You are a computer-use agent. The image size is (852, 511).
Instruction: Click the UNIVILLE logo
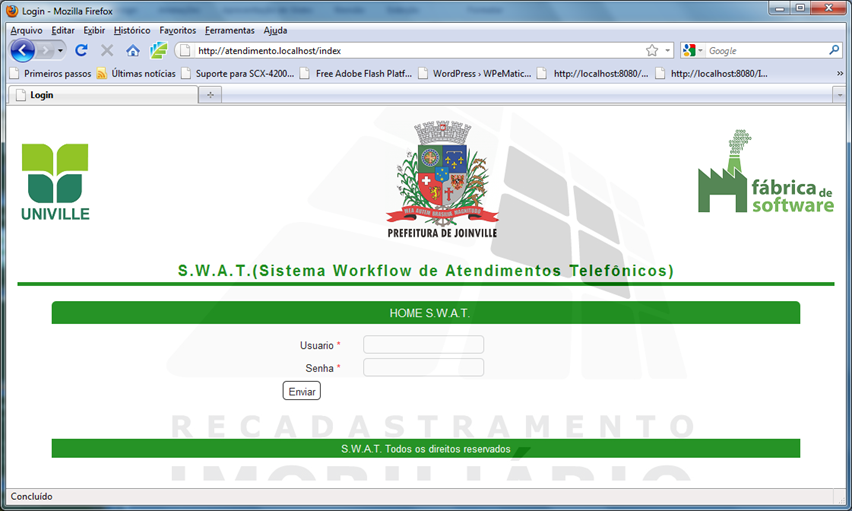(x=55, y=182)
